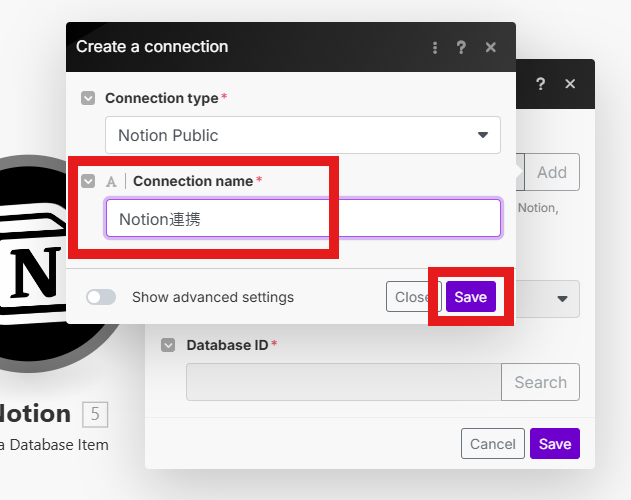Click the text type icon beside Connection name

pyautogui.click(x=111, y=182)
